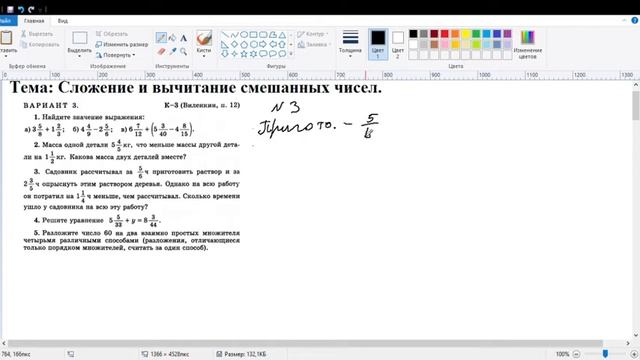Activate Цвет 1 foreground color box

pos(378,44)
